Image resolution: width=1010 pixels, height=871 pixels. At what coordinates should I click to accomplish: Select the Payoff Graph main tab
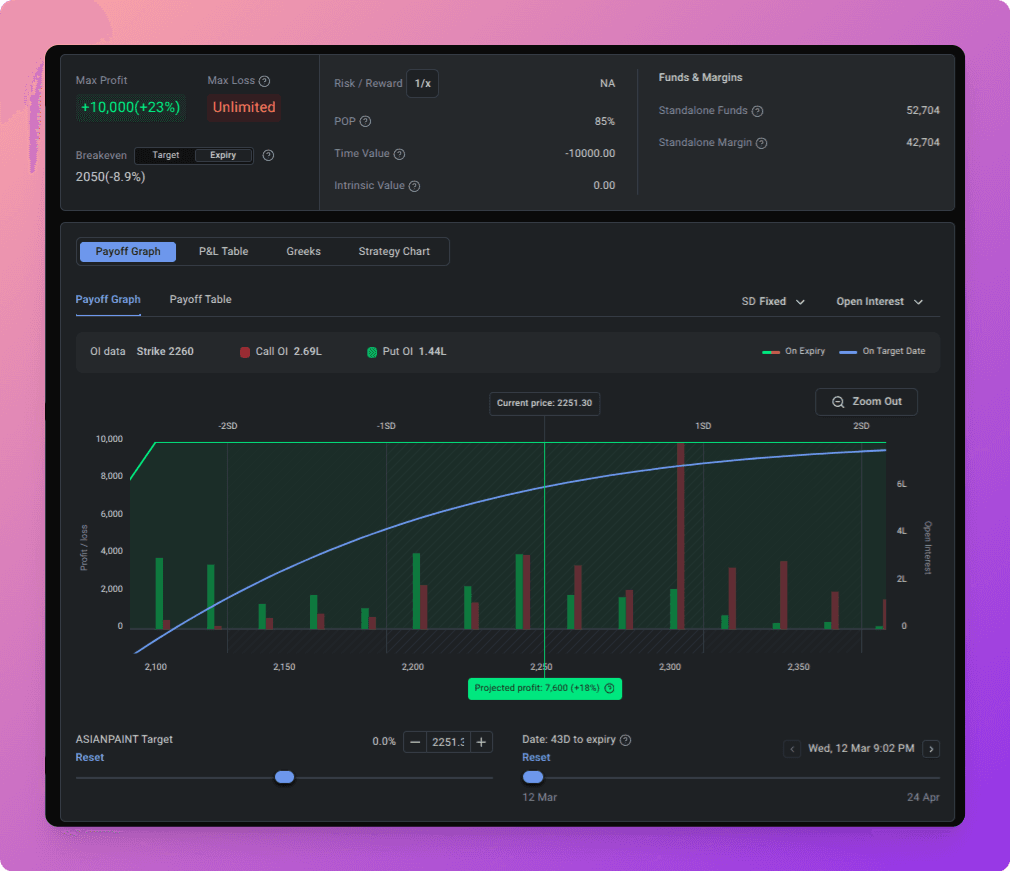128,252
